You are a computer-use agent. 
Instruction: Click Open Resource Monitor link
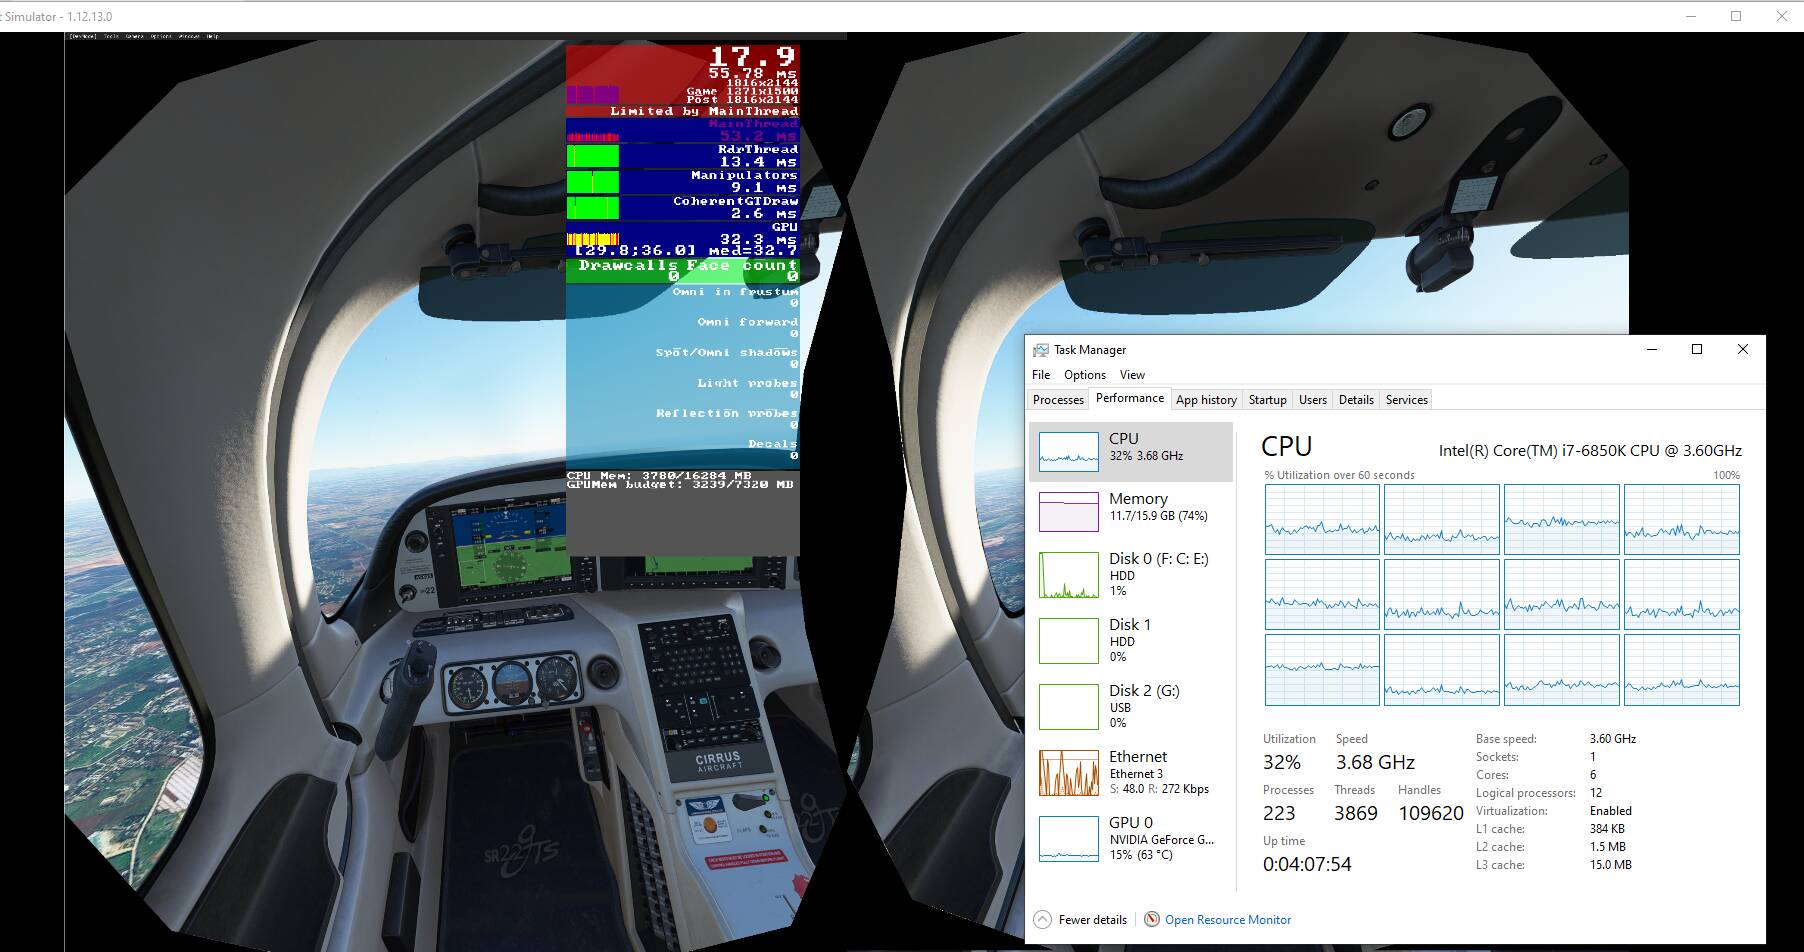(x=1227, y=919)
